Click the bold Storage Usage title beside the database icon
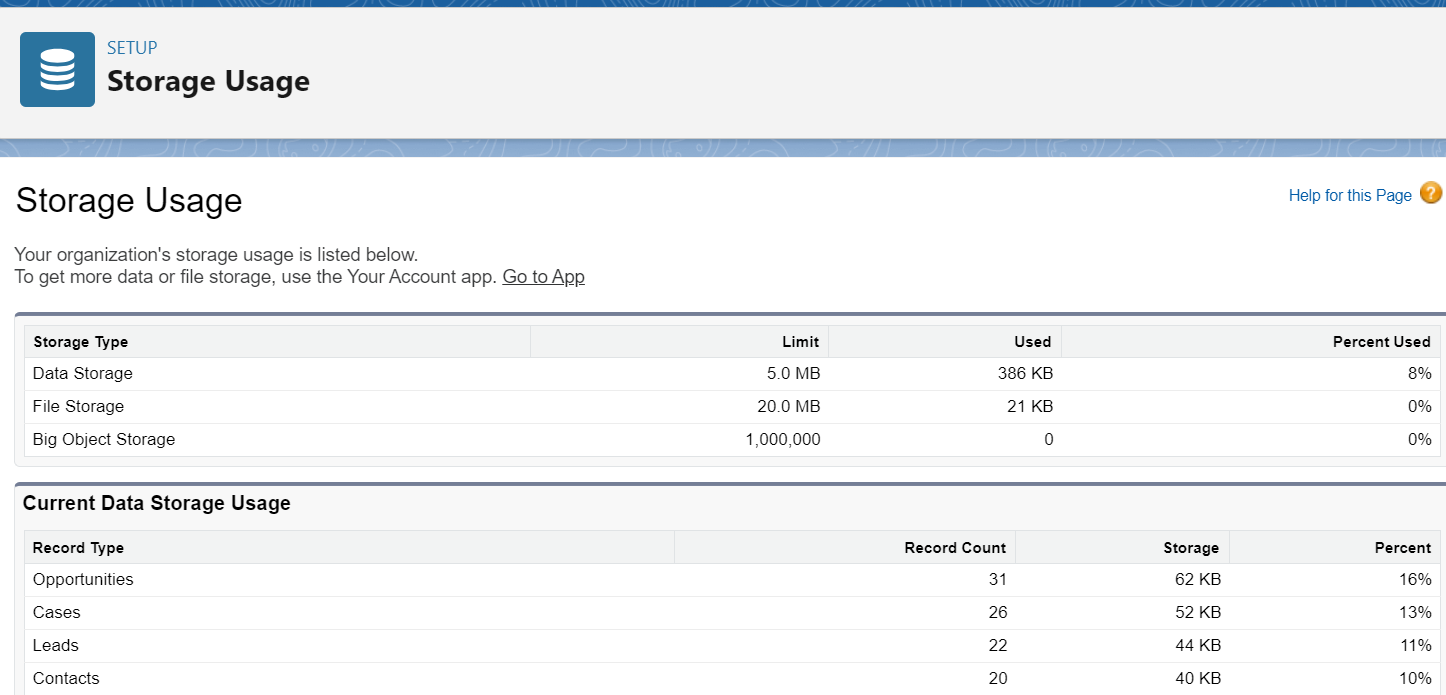 click(208, 81)
